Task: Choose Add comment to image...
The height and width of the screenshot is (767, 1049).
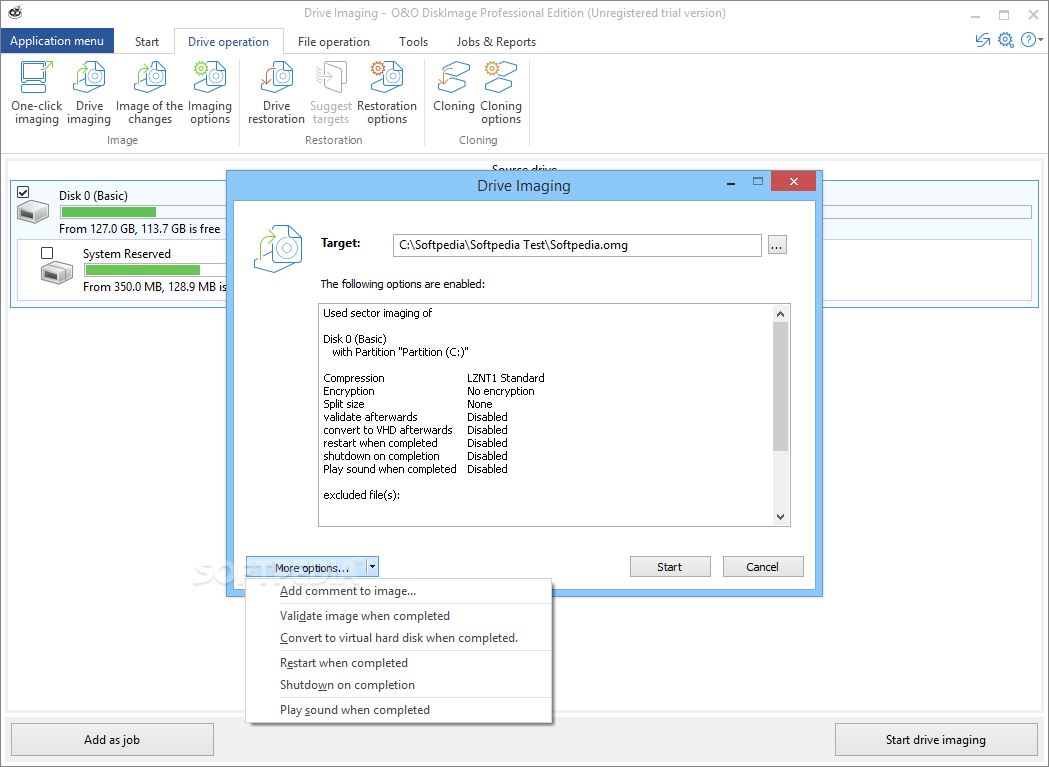Action: point(399,591)
